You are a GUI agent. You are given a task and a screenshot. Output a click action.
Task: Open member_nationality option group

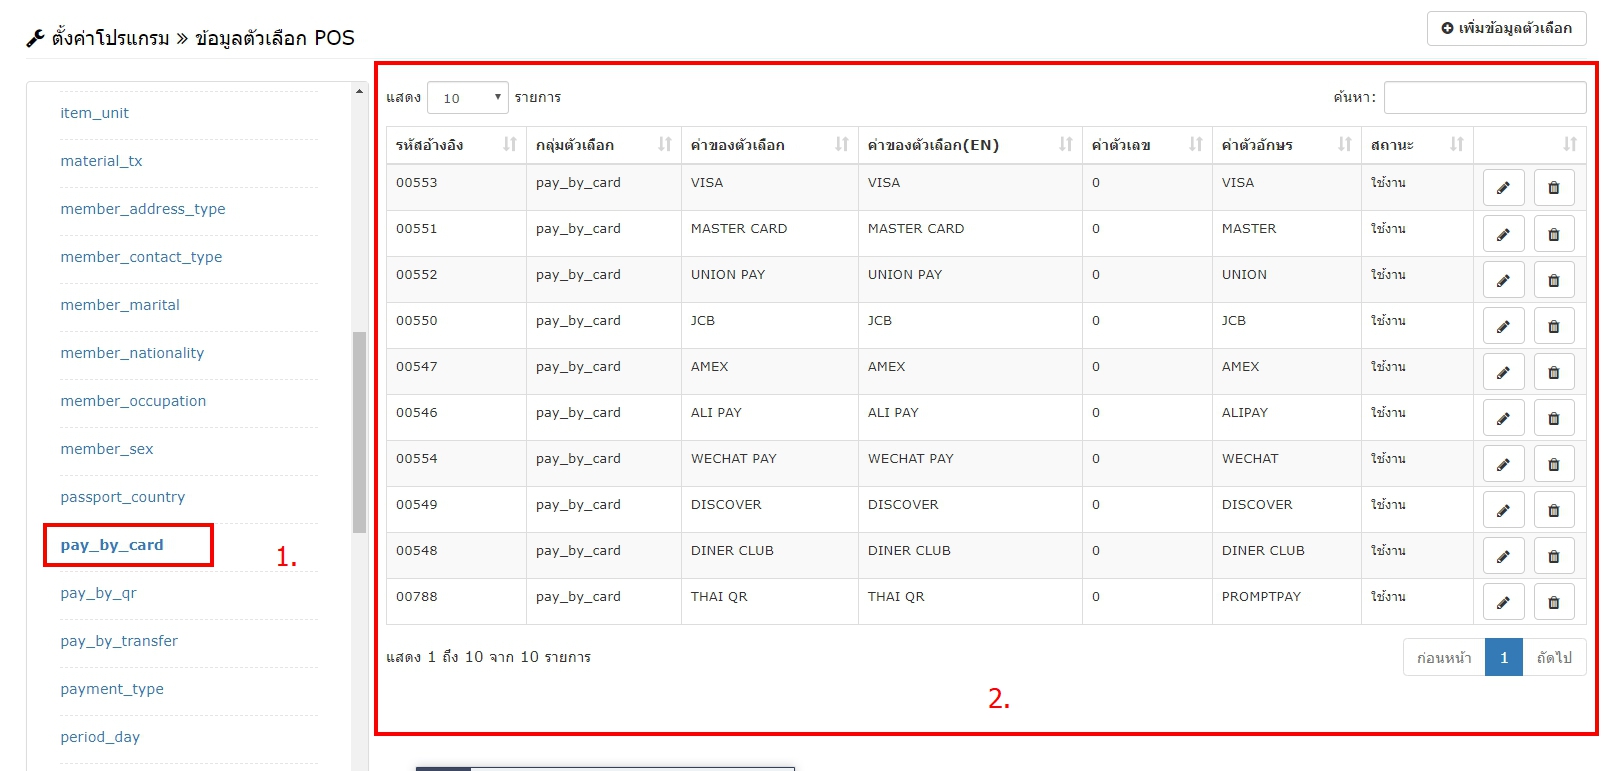132,353
